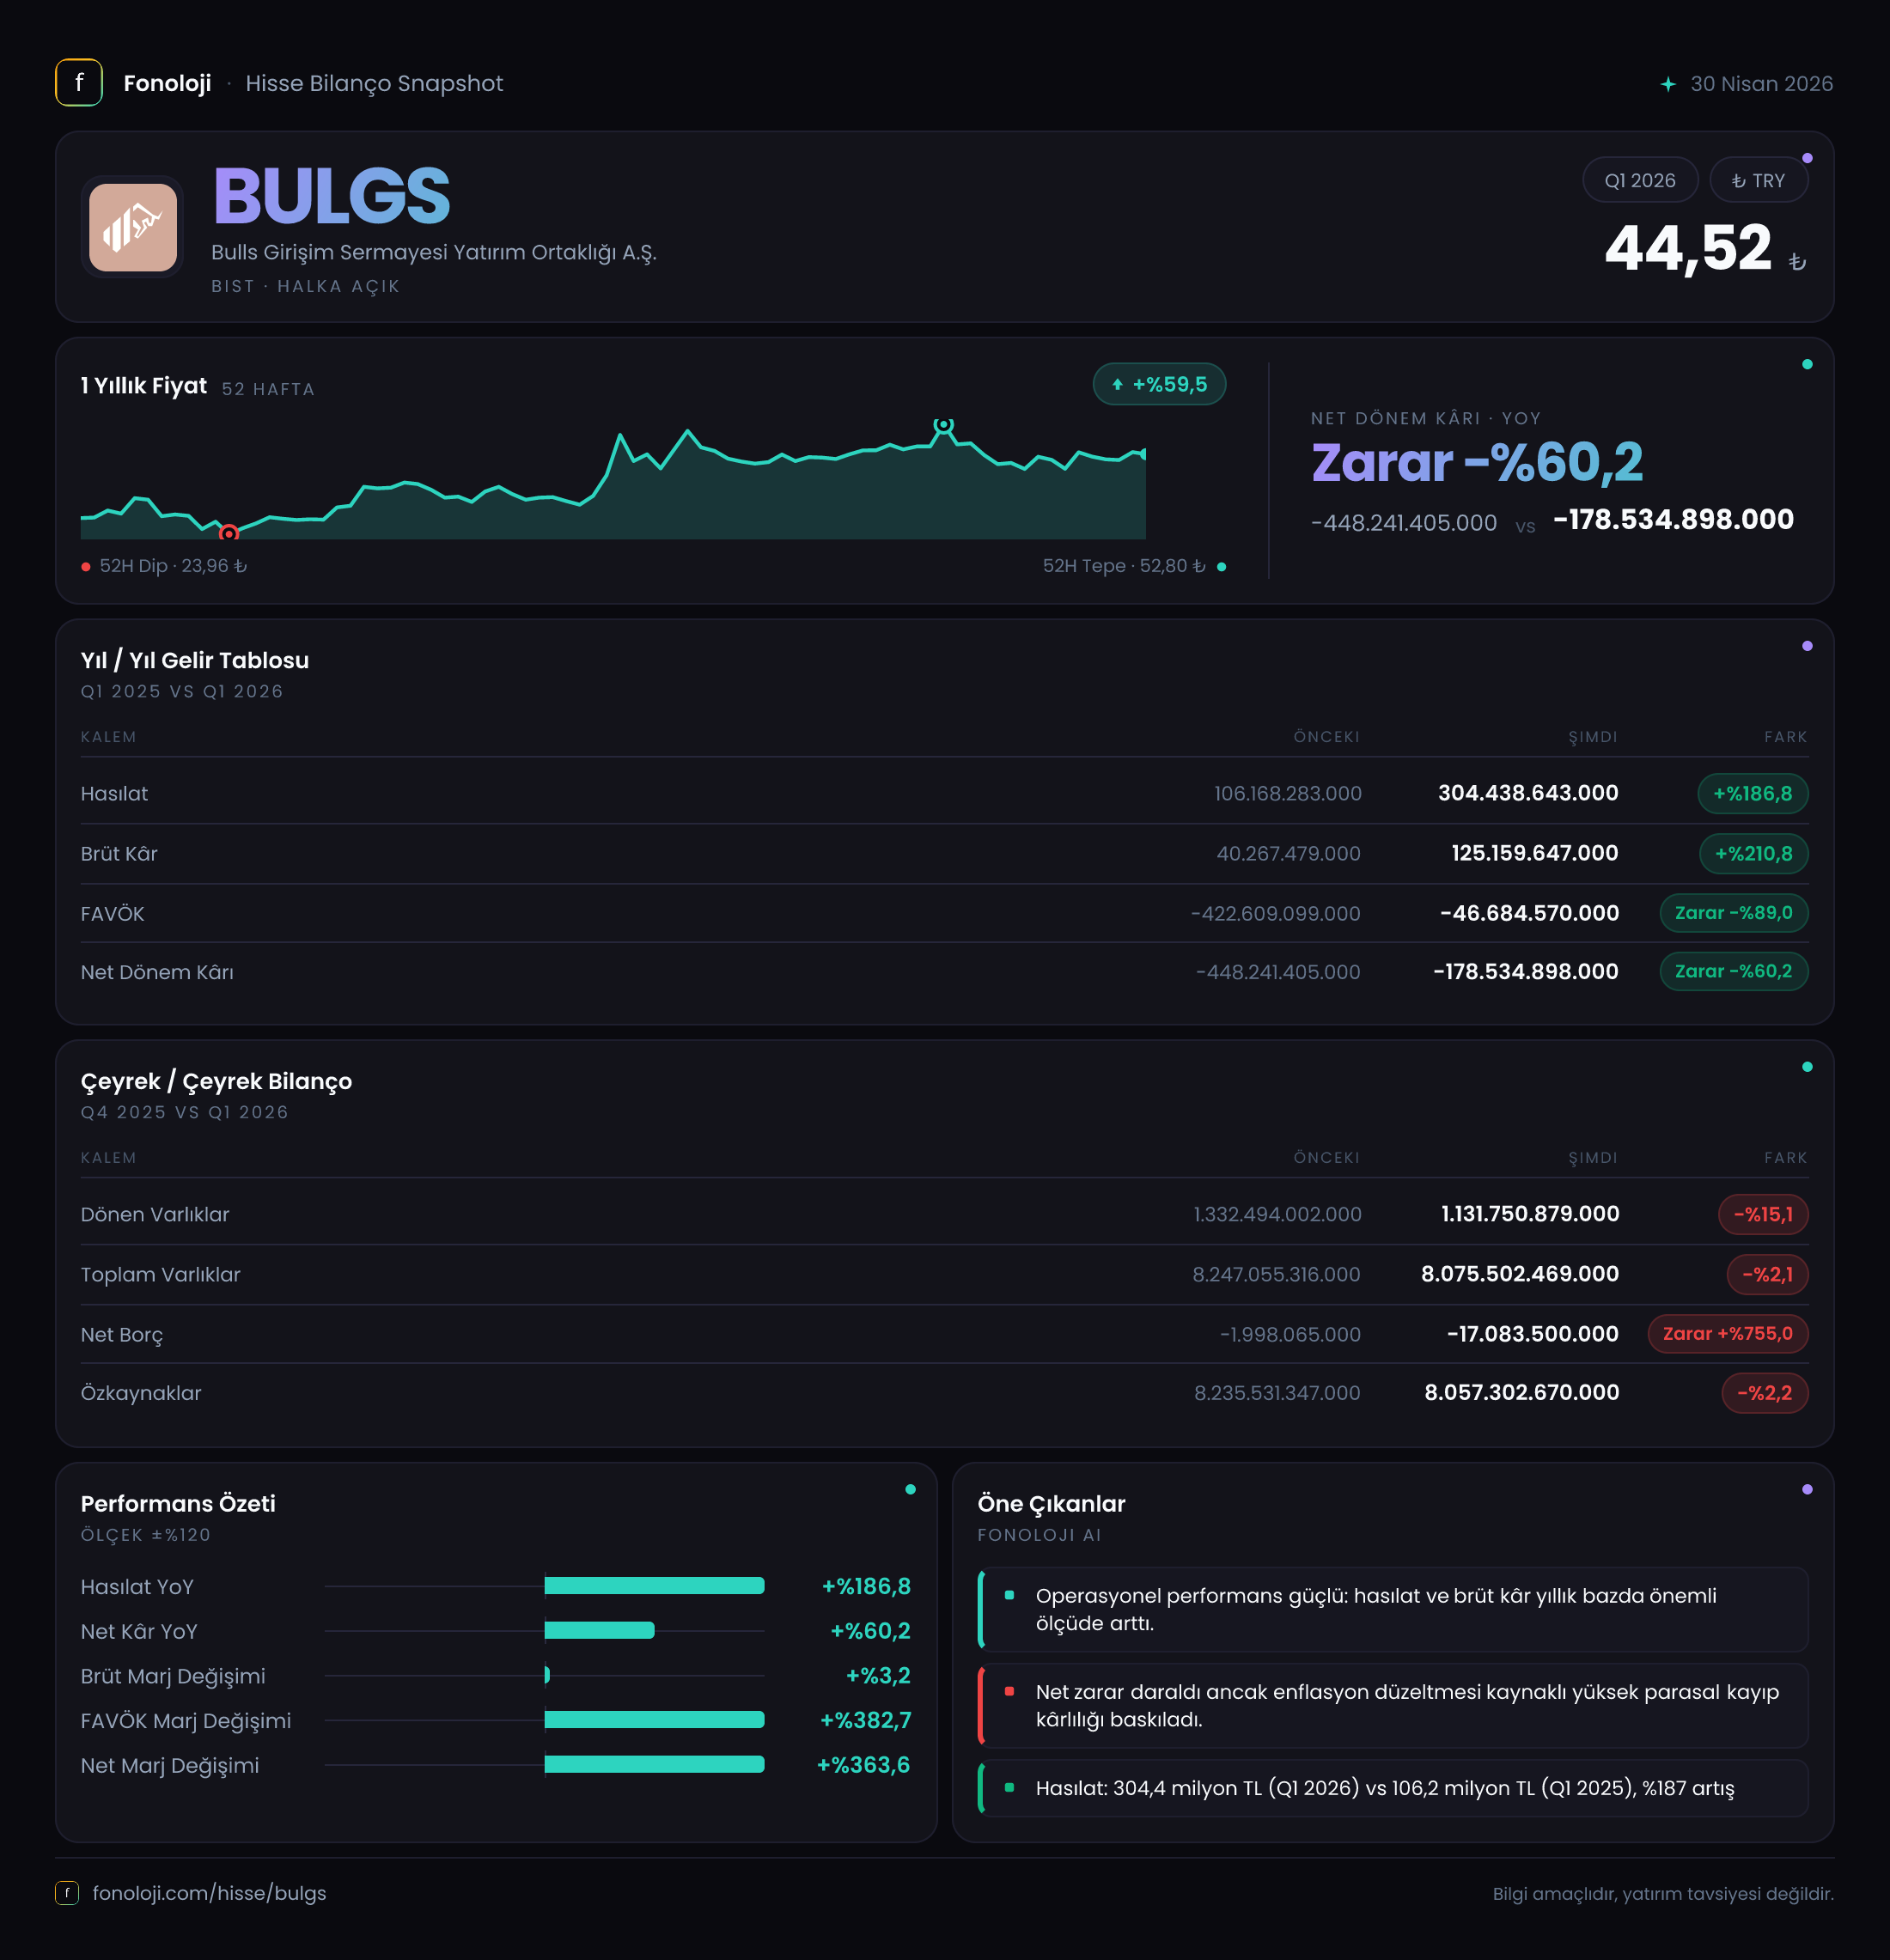
Task: Click the small Fonoloji logo in the footer
Action: pyautogui.click(x=67, y=1893)
